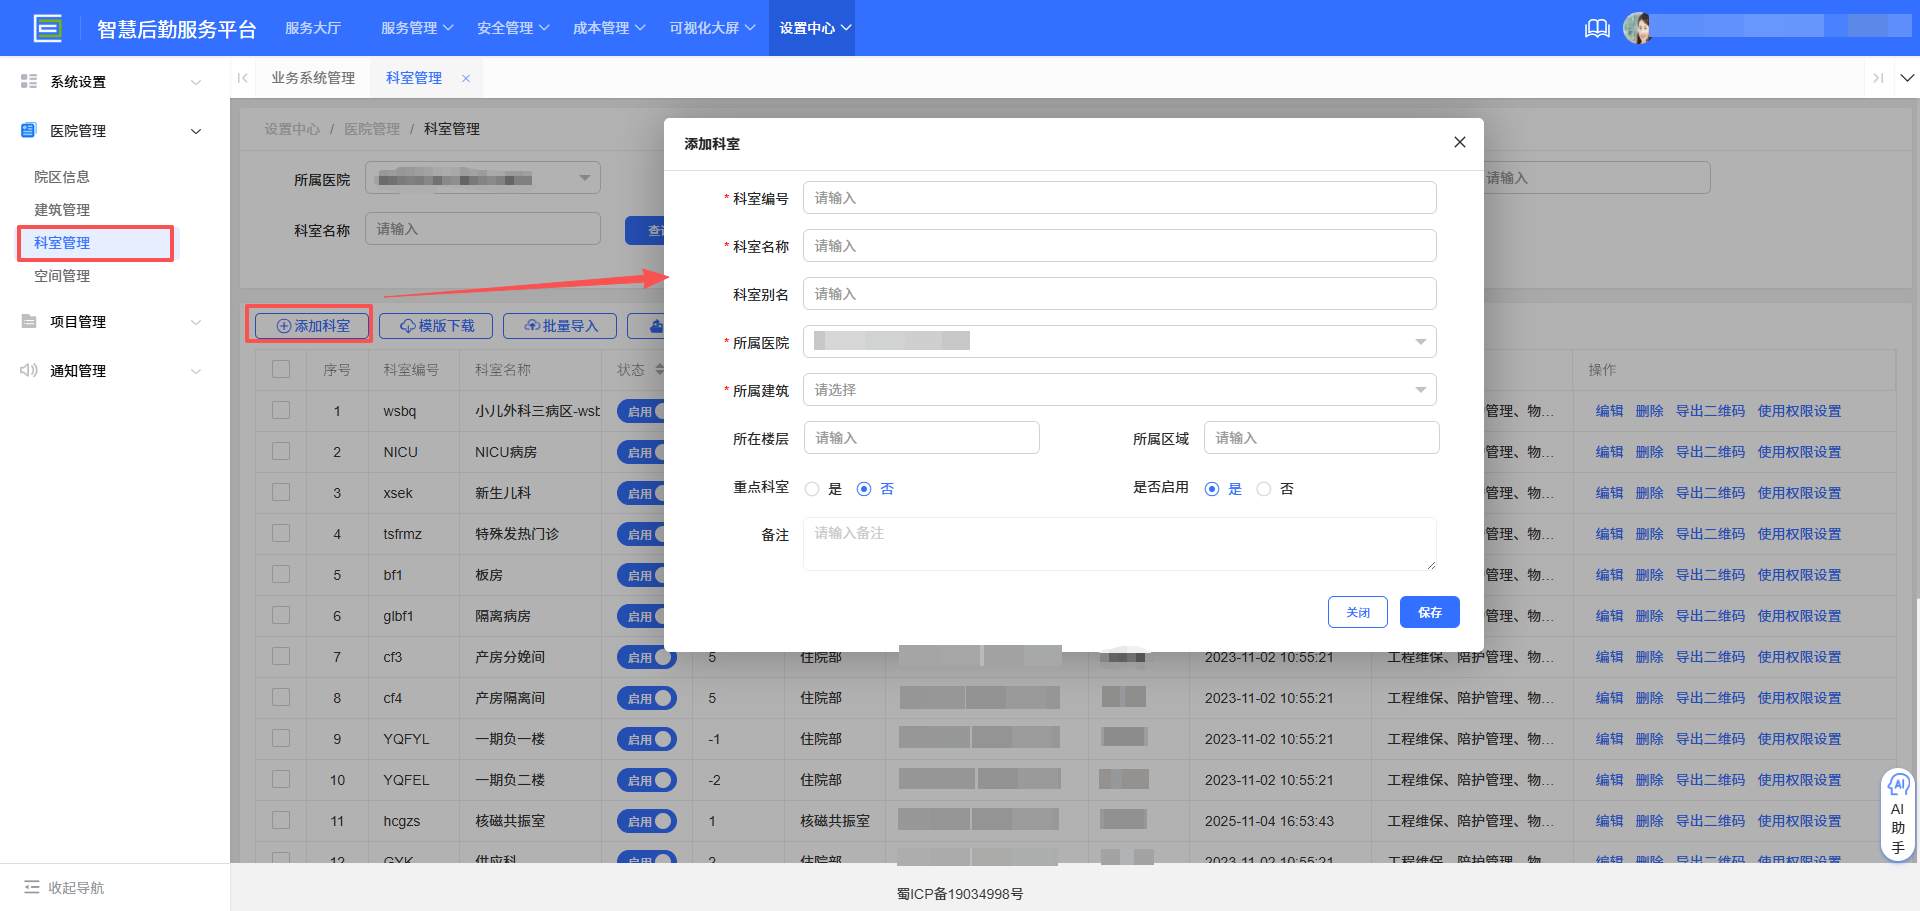Open the 安全管理 top menu

(512, 28)
